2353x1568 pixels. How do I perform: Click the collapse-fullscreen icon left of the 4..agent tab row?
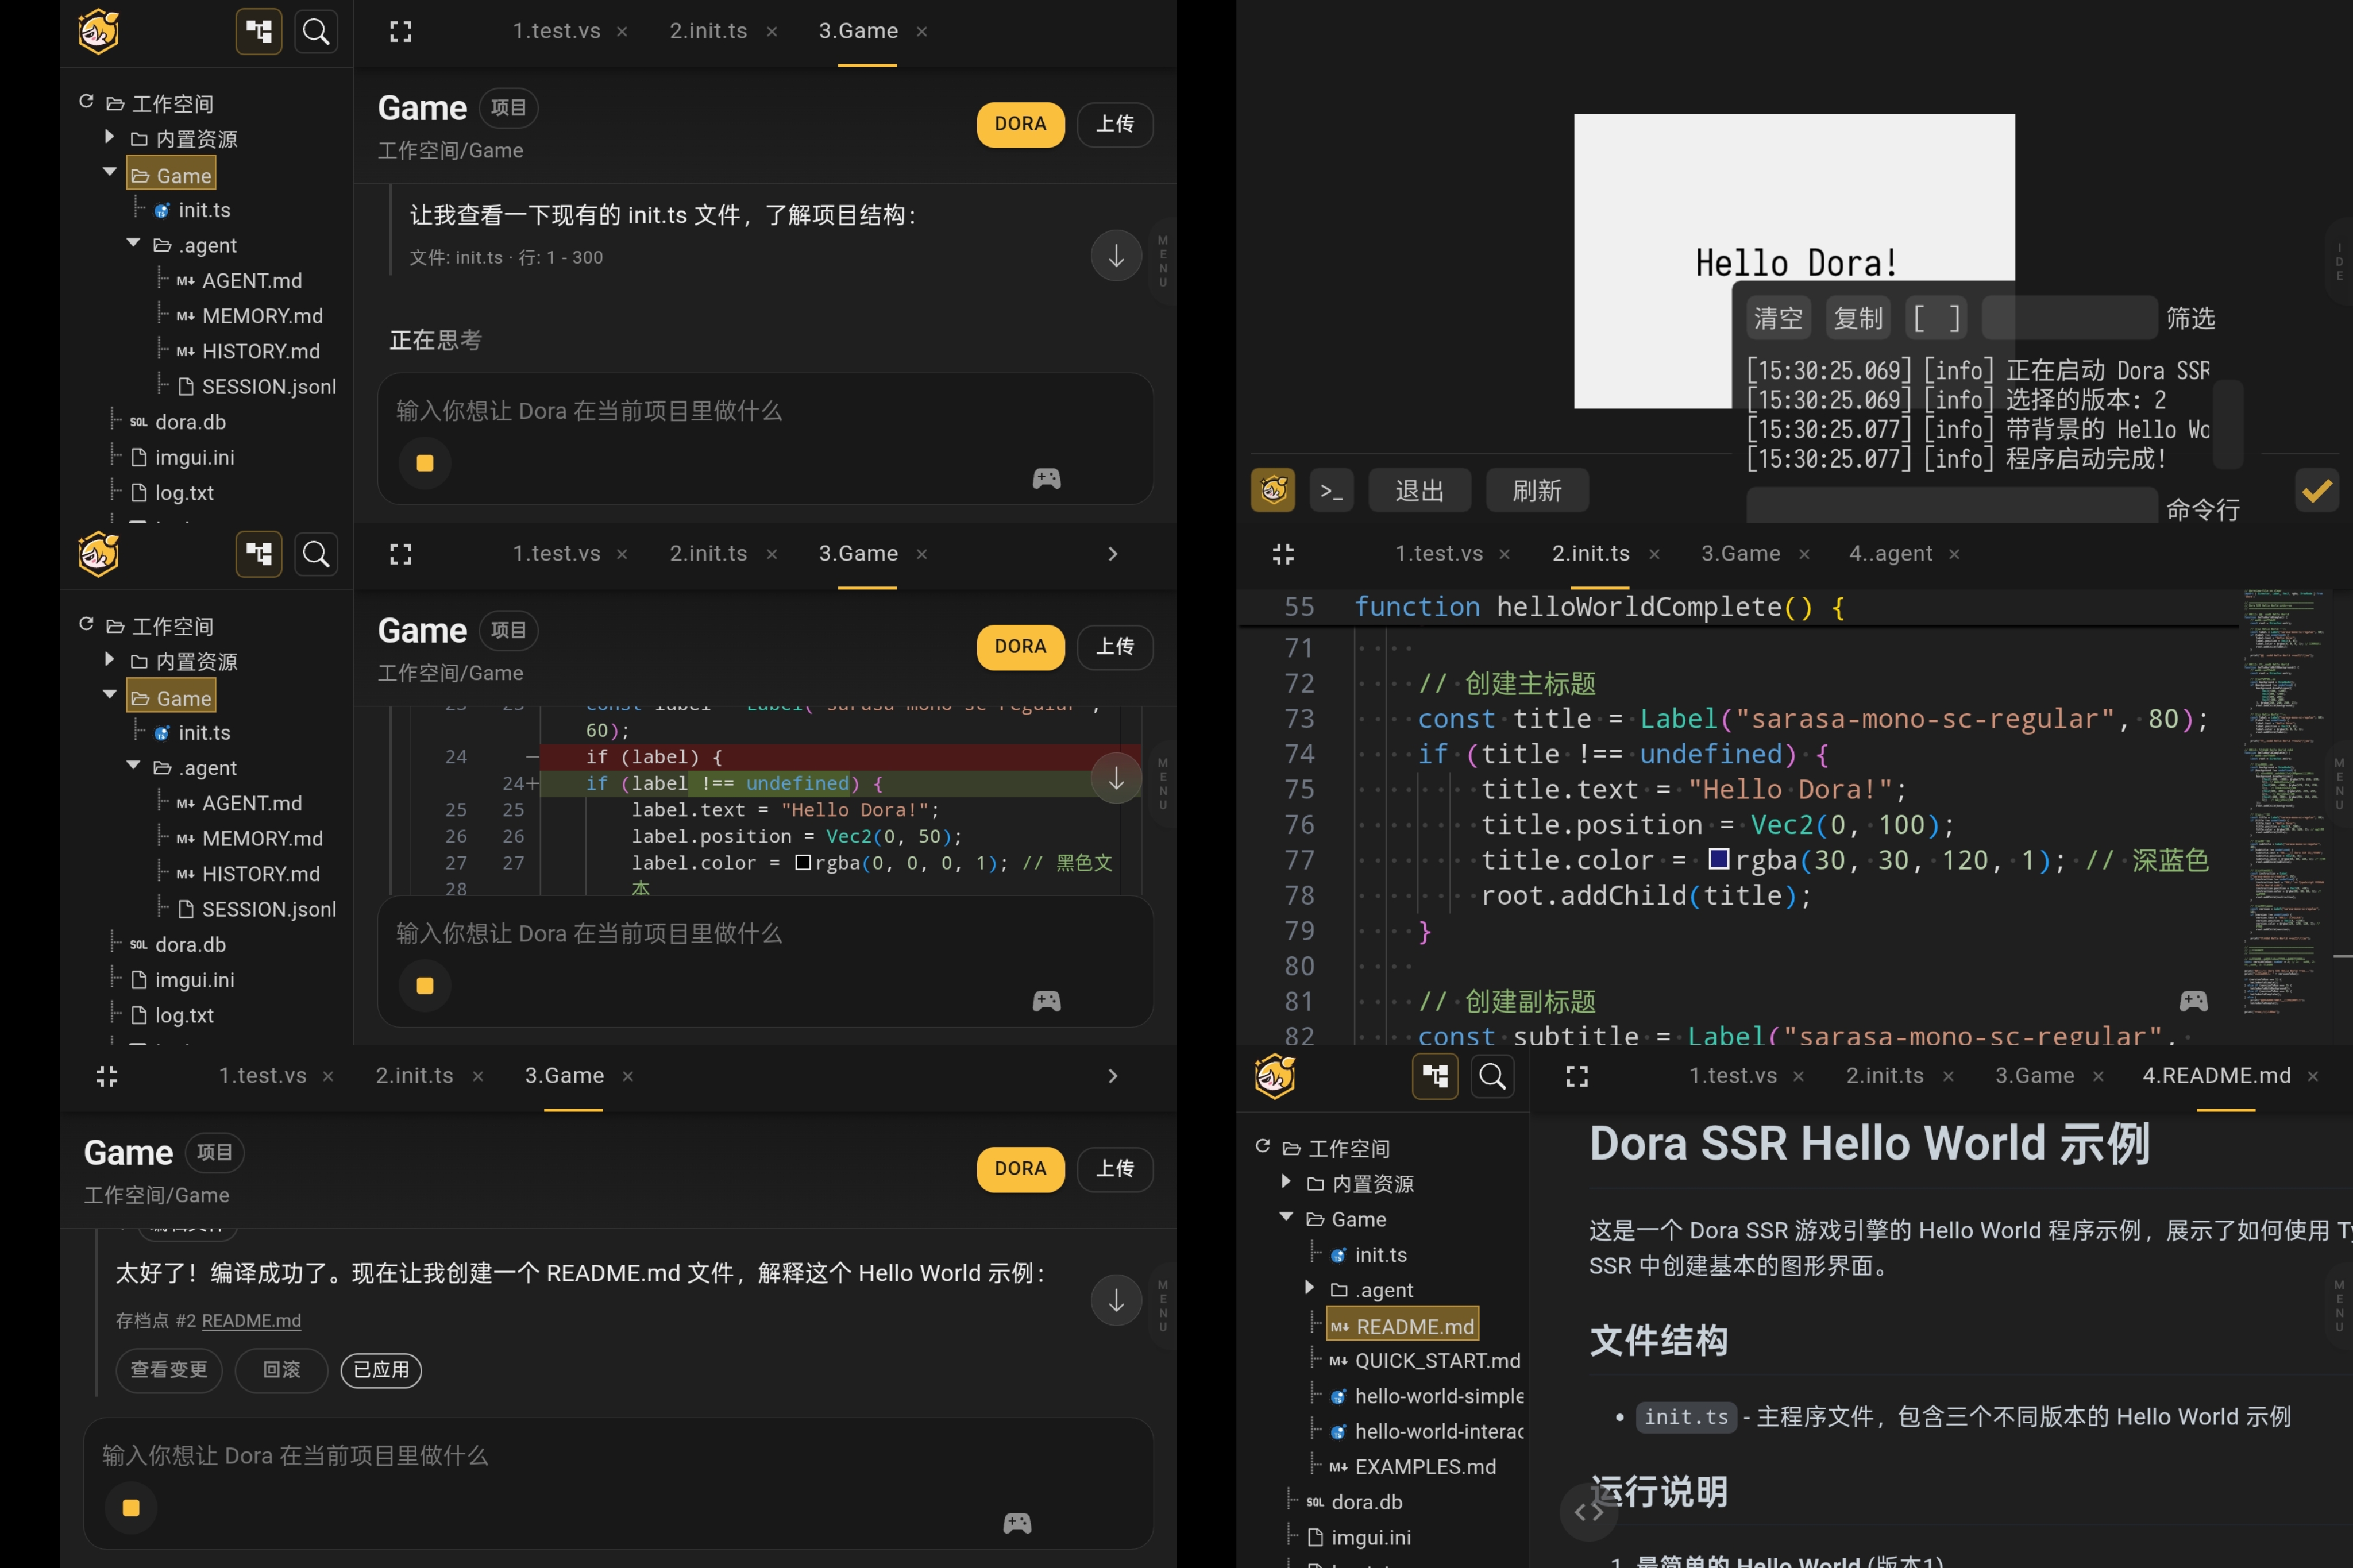click(1283, 554)
